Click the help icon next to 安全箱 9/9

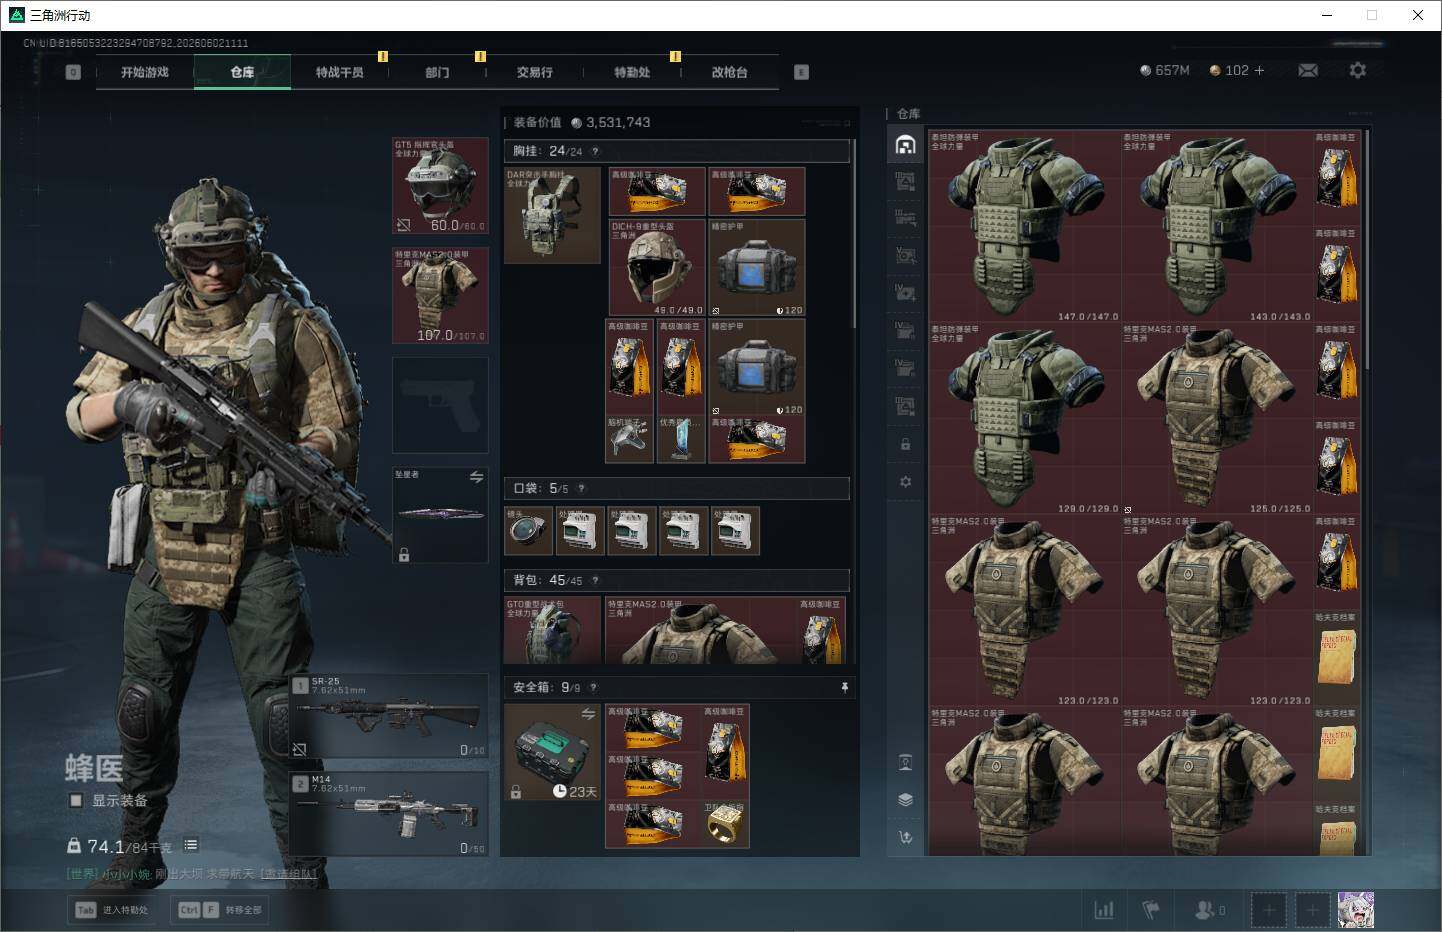tap(593, 687)
